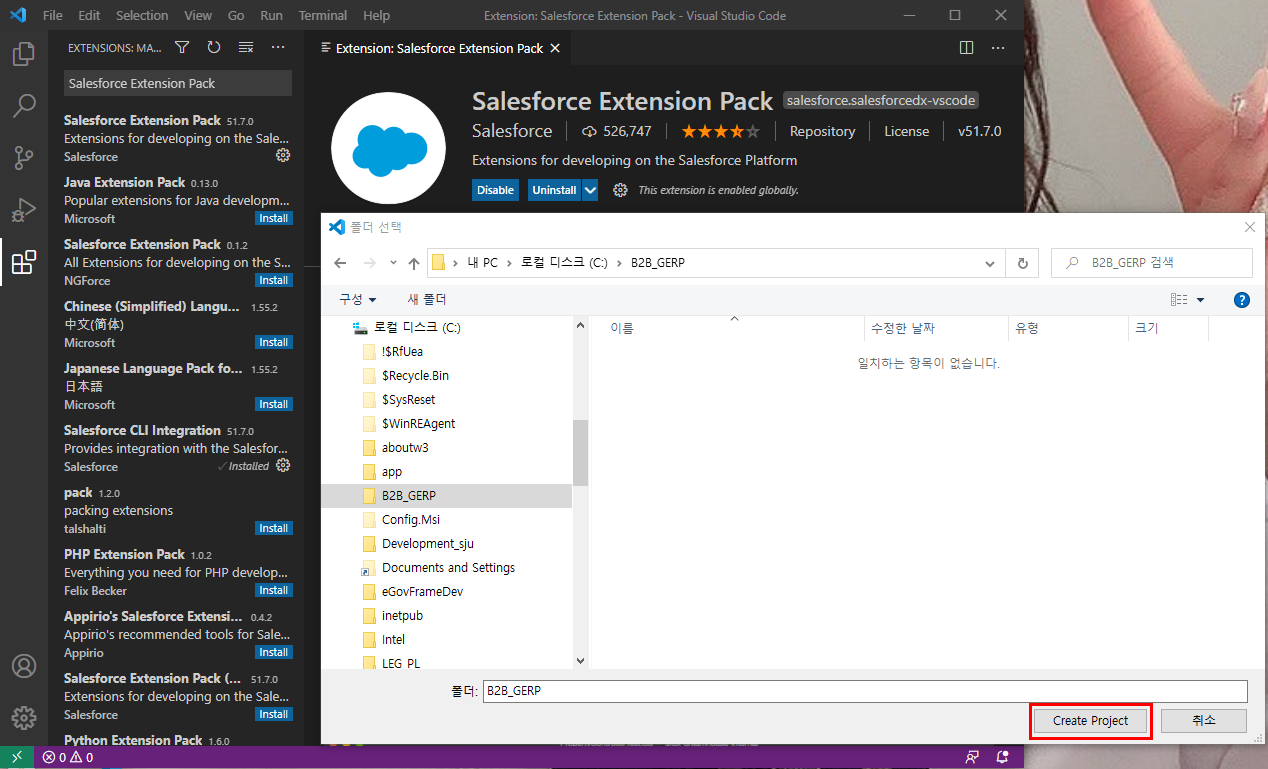Open the Explorer view in activity bar
Image resolution: width=1268 pixels, height=769 pixels.
(x=24, y=53)
